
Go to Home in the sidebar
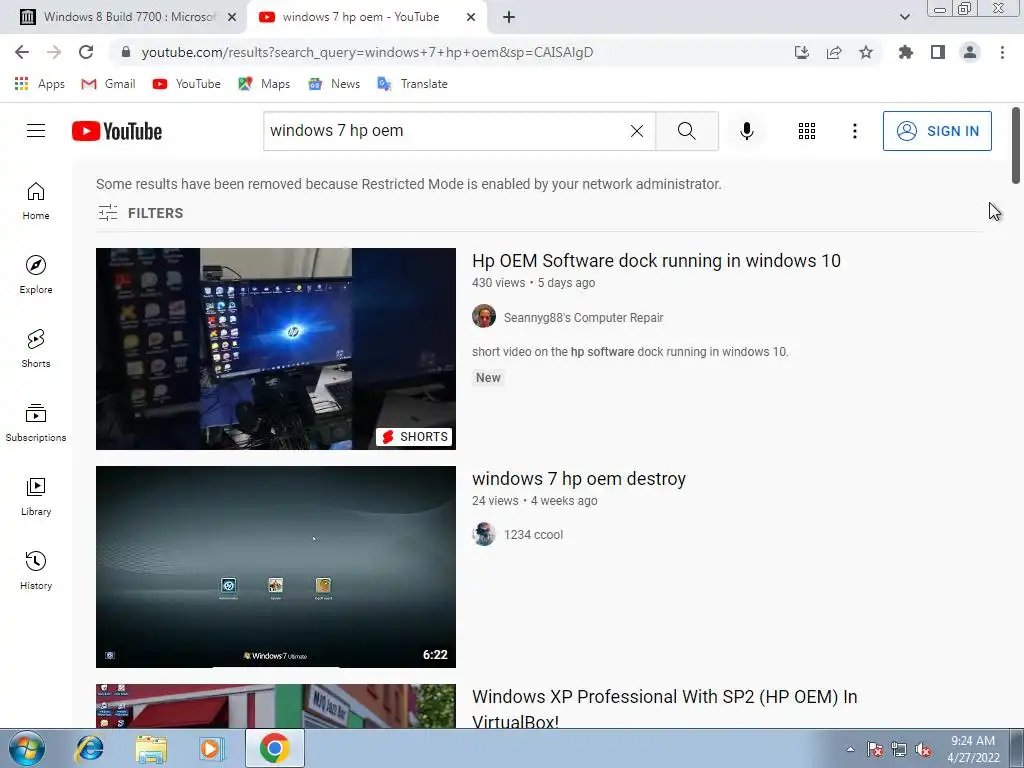coord(36,200)
